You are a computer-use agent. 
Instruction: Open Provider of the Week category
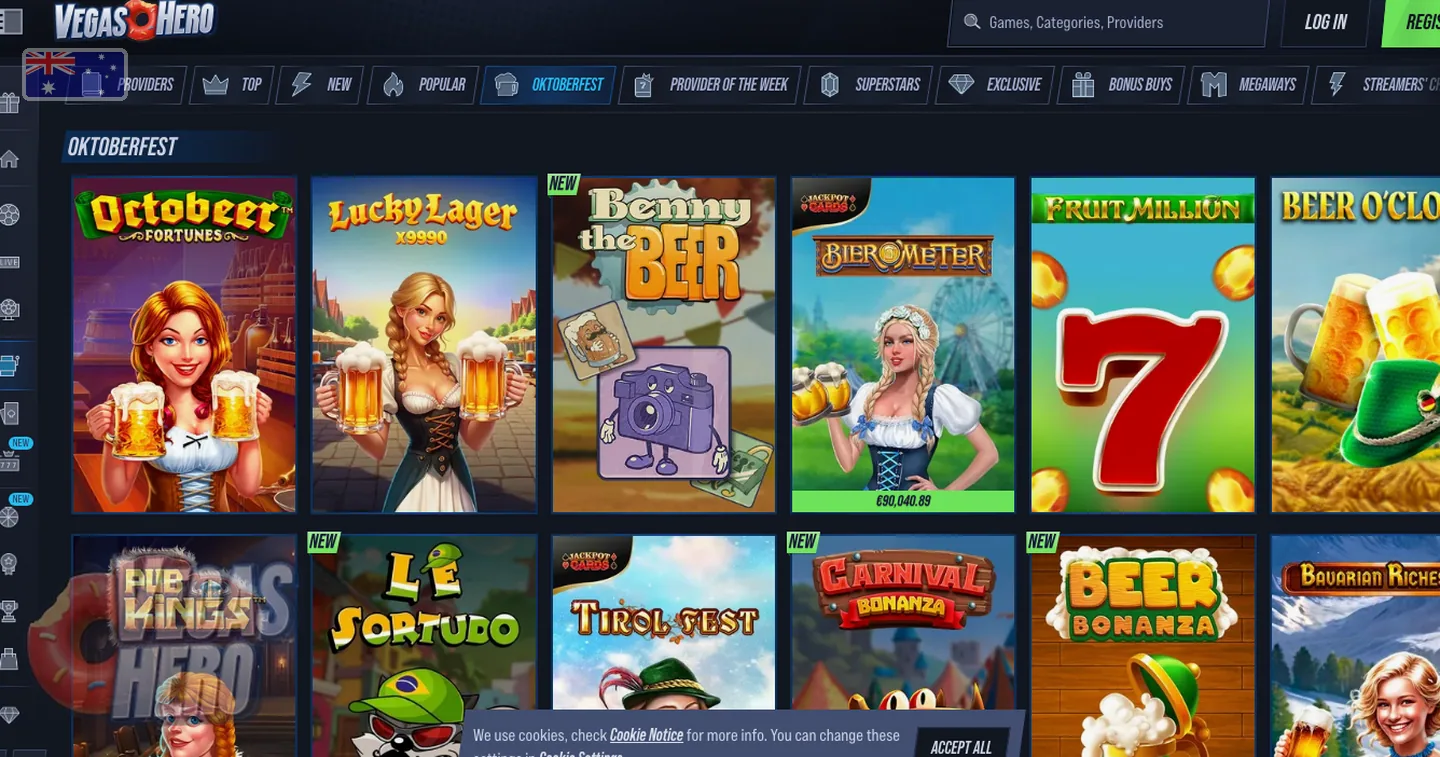pos(711,85)
